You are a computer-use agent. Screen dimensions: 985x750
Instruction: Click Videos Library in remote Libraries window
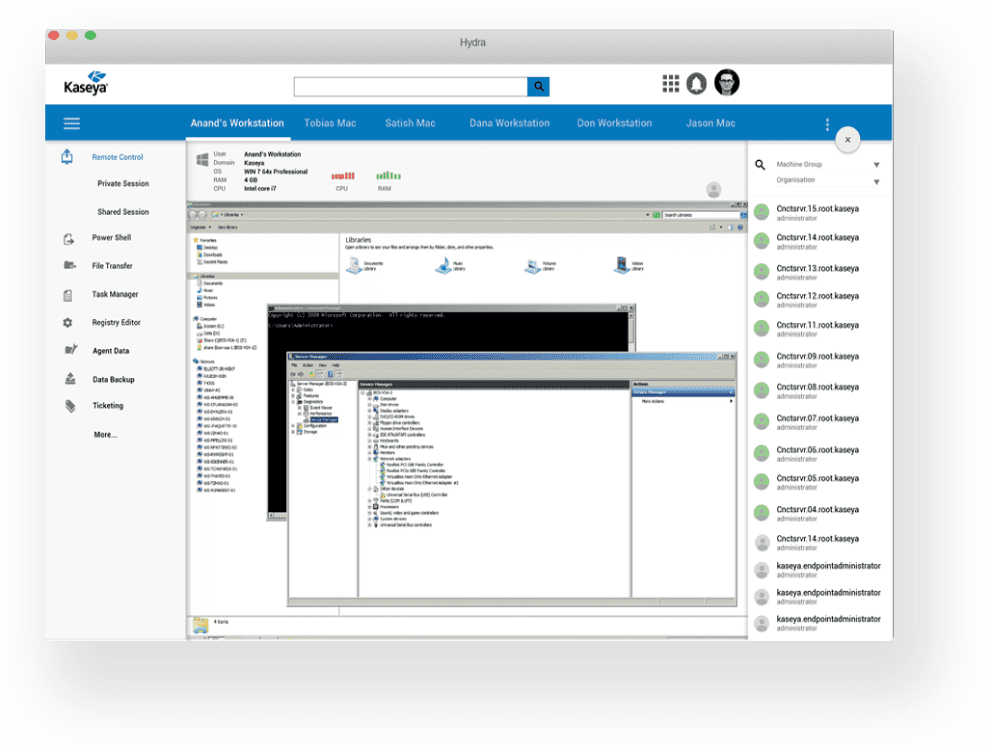point(629,264)
